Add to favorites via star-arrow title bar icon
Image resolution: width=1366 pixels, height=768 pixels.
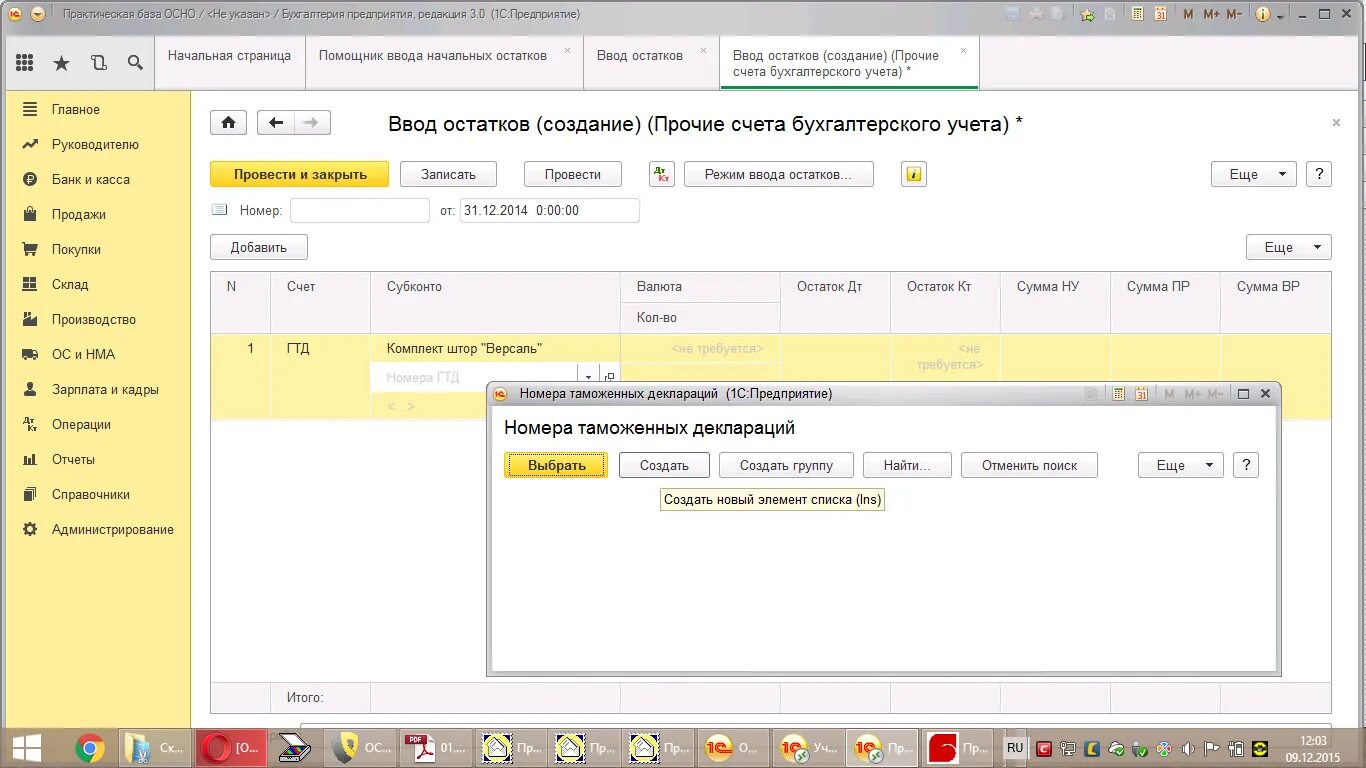point(1088,14)
